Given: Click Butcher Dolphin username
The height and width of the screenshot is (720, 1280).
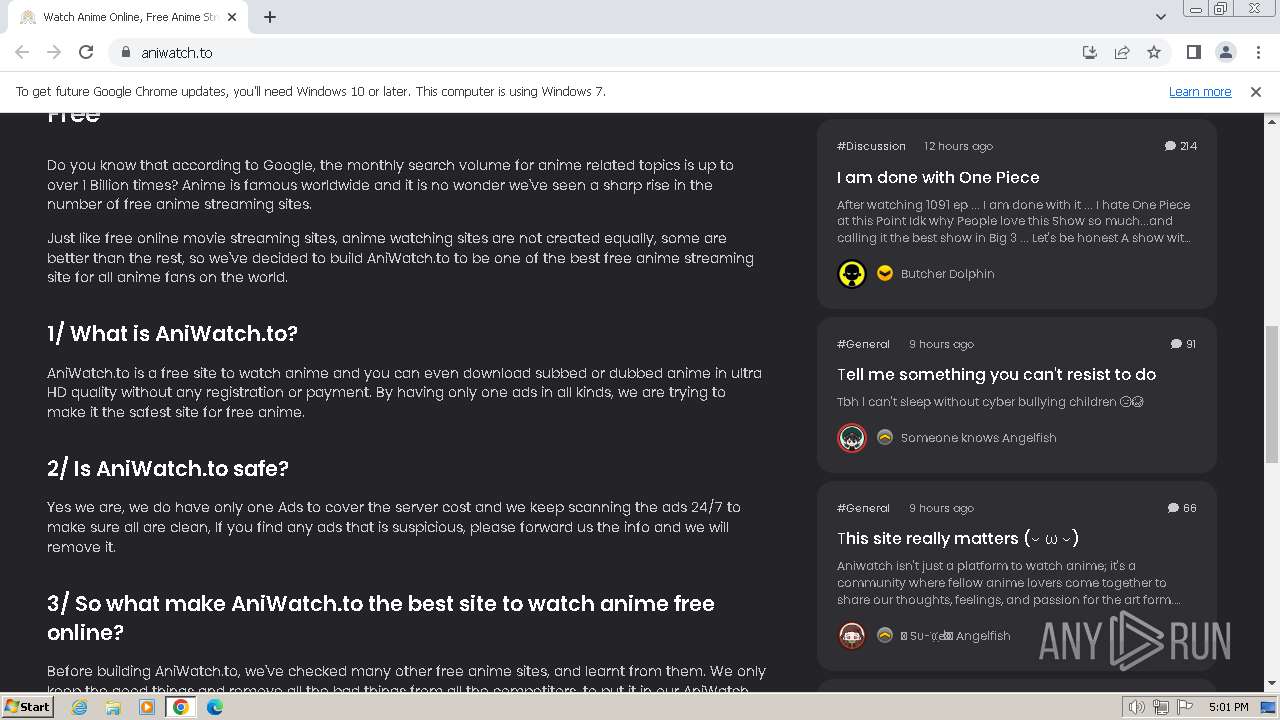Looking at the screenshot, I should (x=947, y=274).
